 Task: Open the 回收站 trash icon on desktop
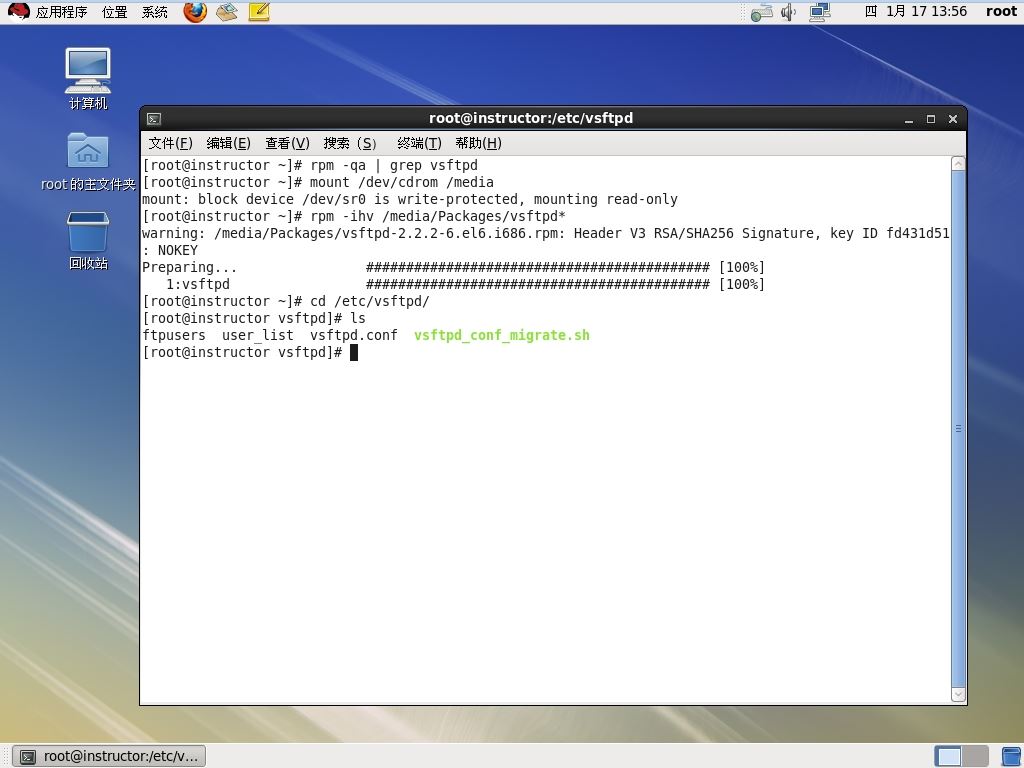88,240
